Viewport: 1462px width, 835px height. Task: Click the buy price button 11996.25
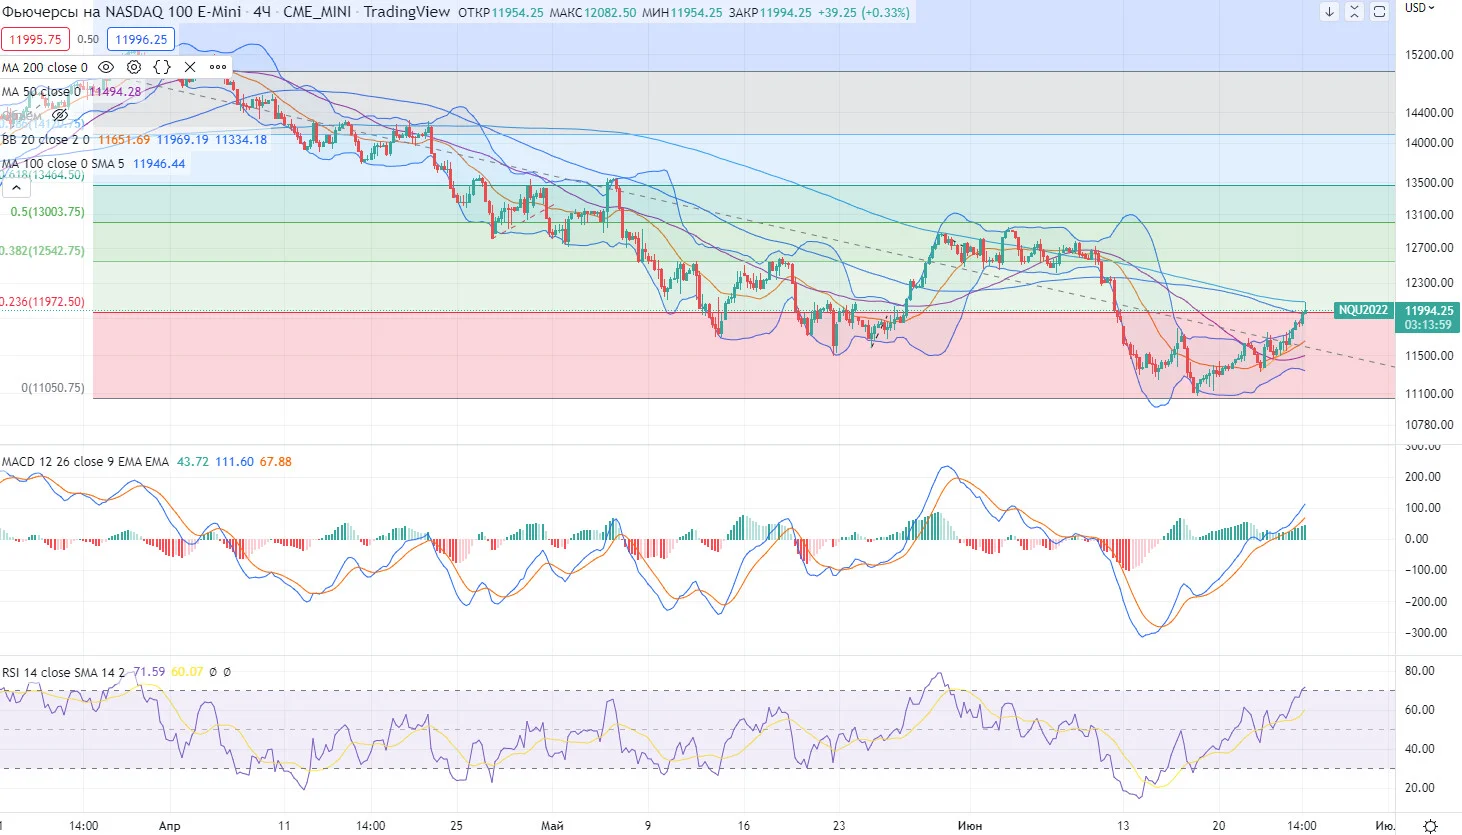point(141,40)
